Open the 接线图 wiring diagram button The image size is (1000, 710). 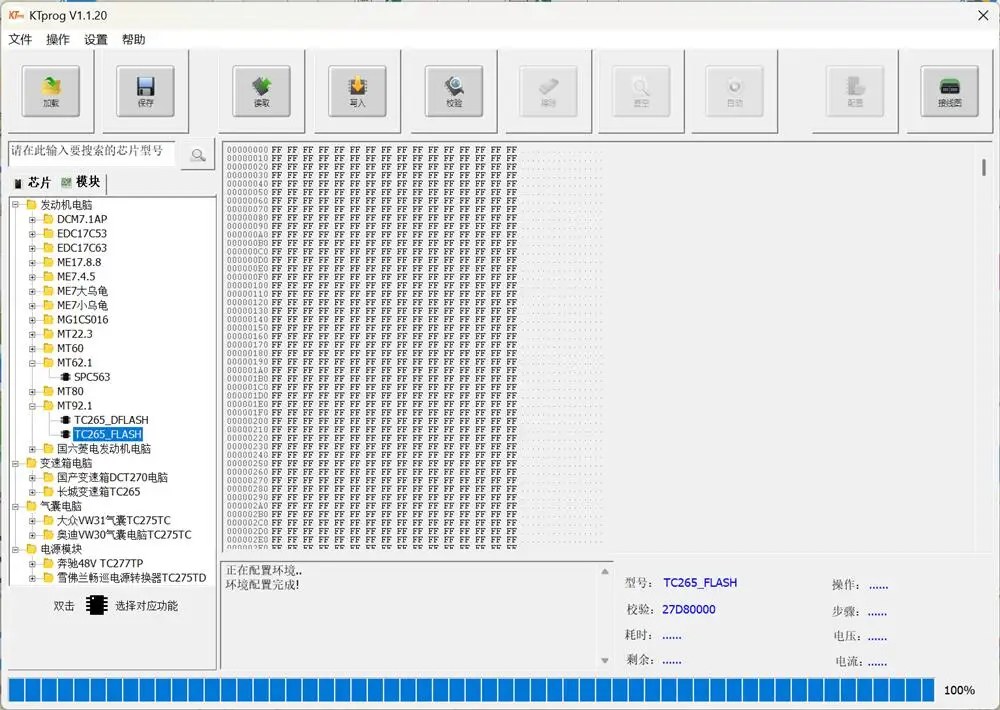[949, 91]
